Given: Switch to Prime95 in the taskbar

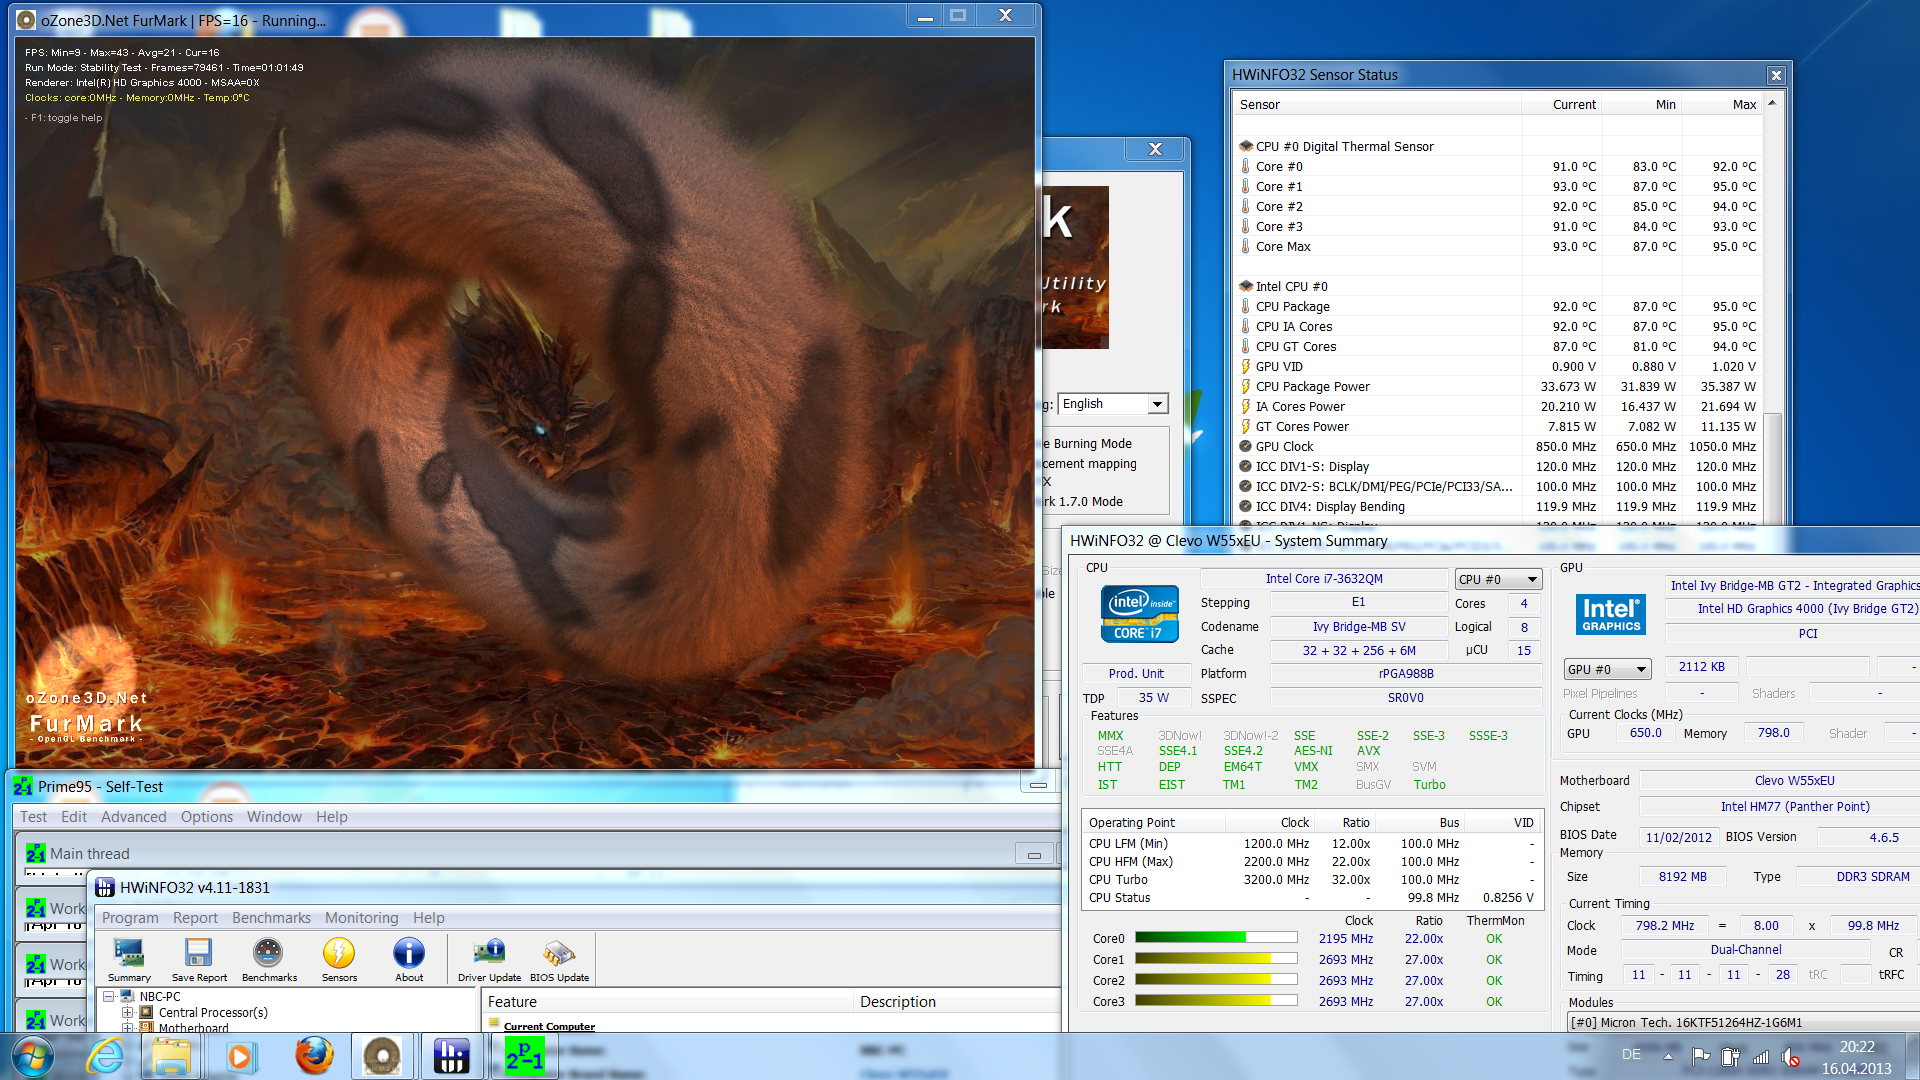Looking at the screenshot, I should click(524, 1056).
